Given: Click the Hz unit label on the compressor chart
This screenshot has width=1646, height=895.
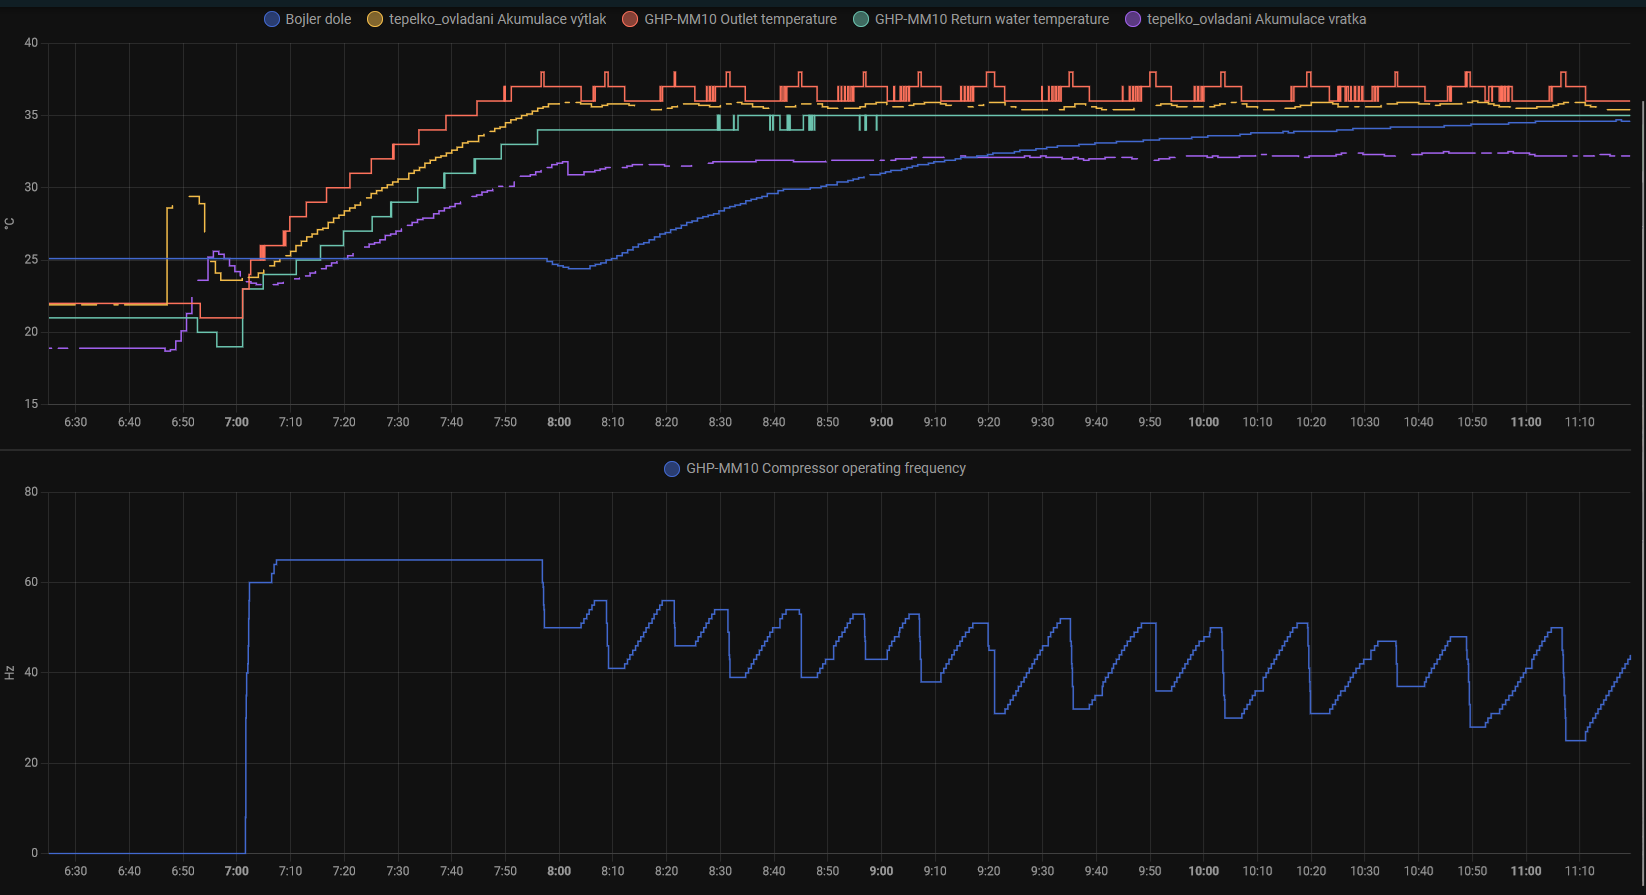Looking at the screenshot, I should click(10, 673).
